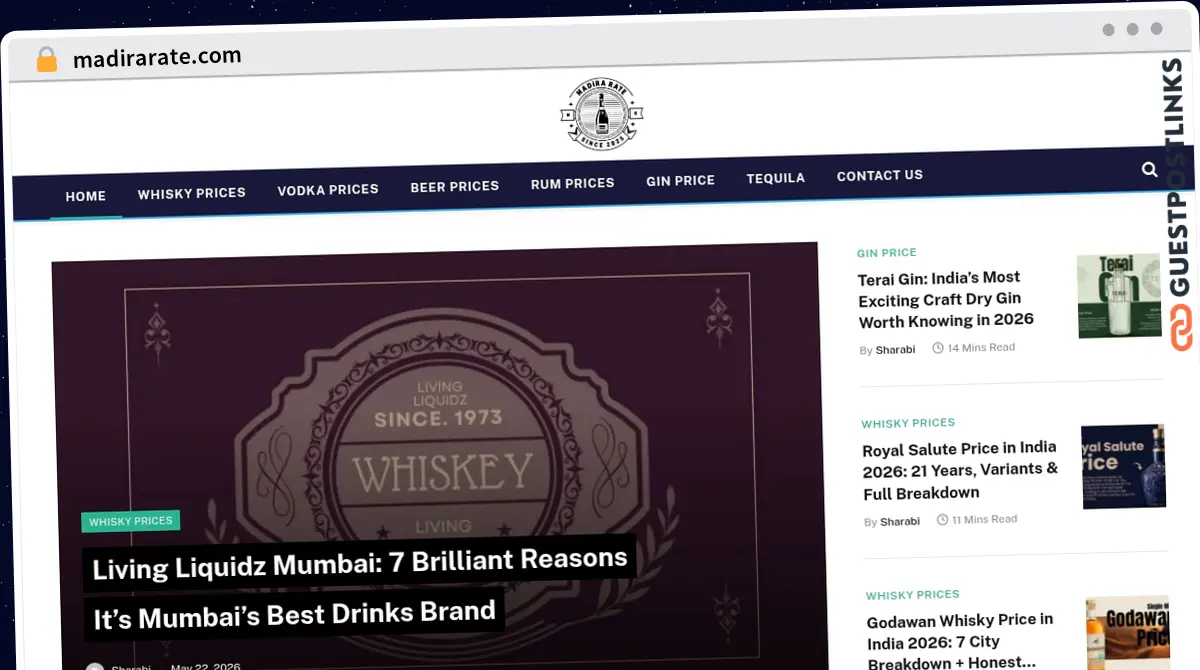Click Whisky Prices label above Godawan article

913,595
